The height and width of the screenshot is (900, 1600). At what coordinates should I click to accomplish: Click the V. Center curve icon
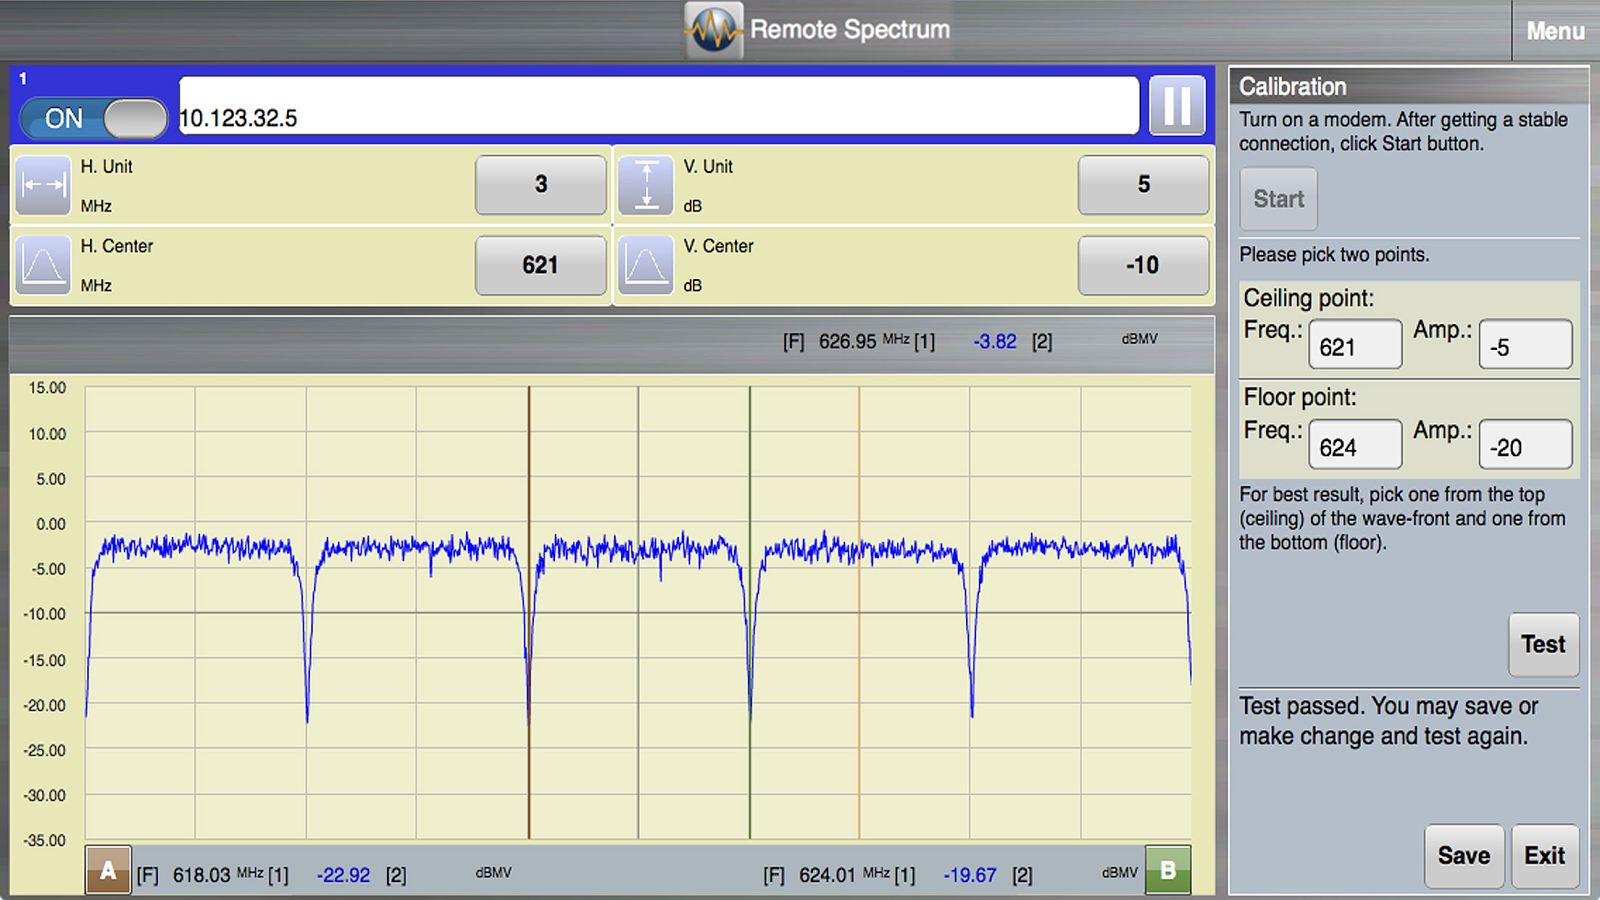click(646, 265)
